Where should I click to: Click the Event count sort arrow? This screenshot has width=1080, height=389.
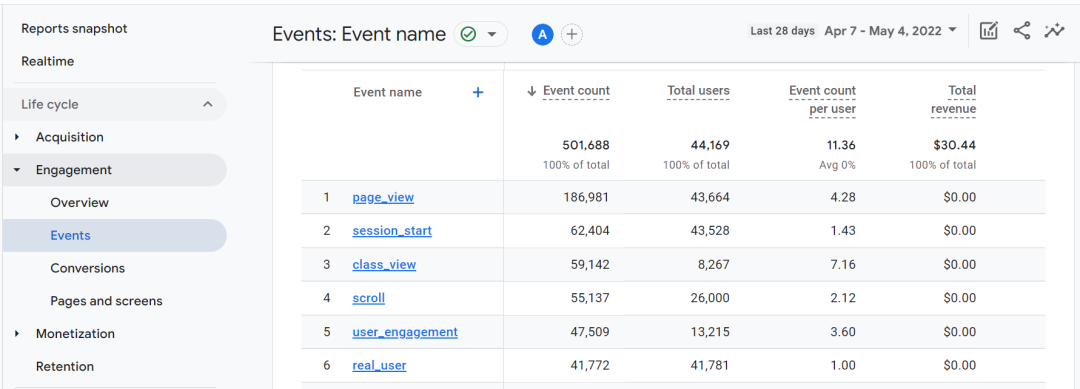click(531, 91)
